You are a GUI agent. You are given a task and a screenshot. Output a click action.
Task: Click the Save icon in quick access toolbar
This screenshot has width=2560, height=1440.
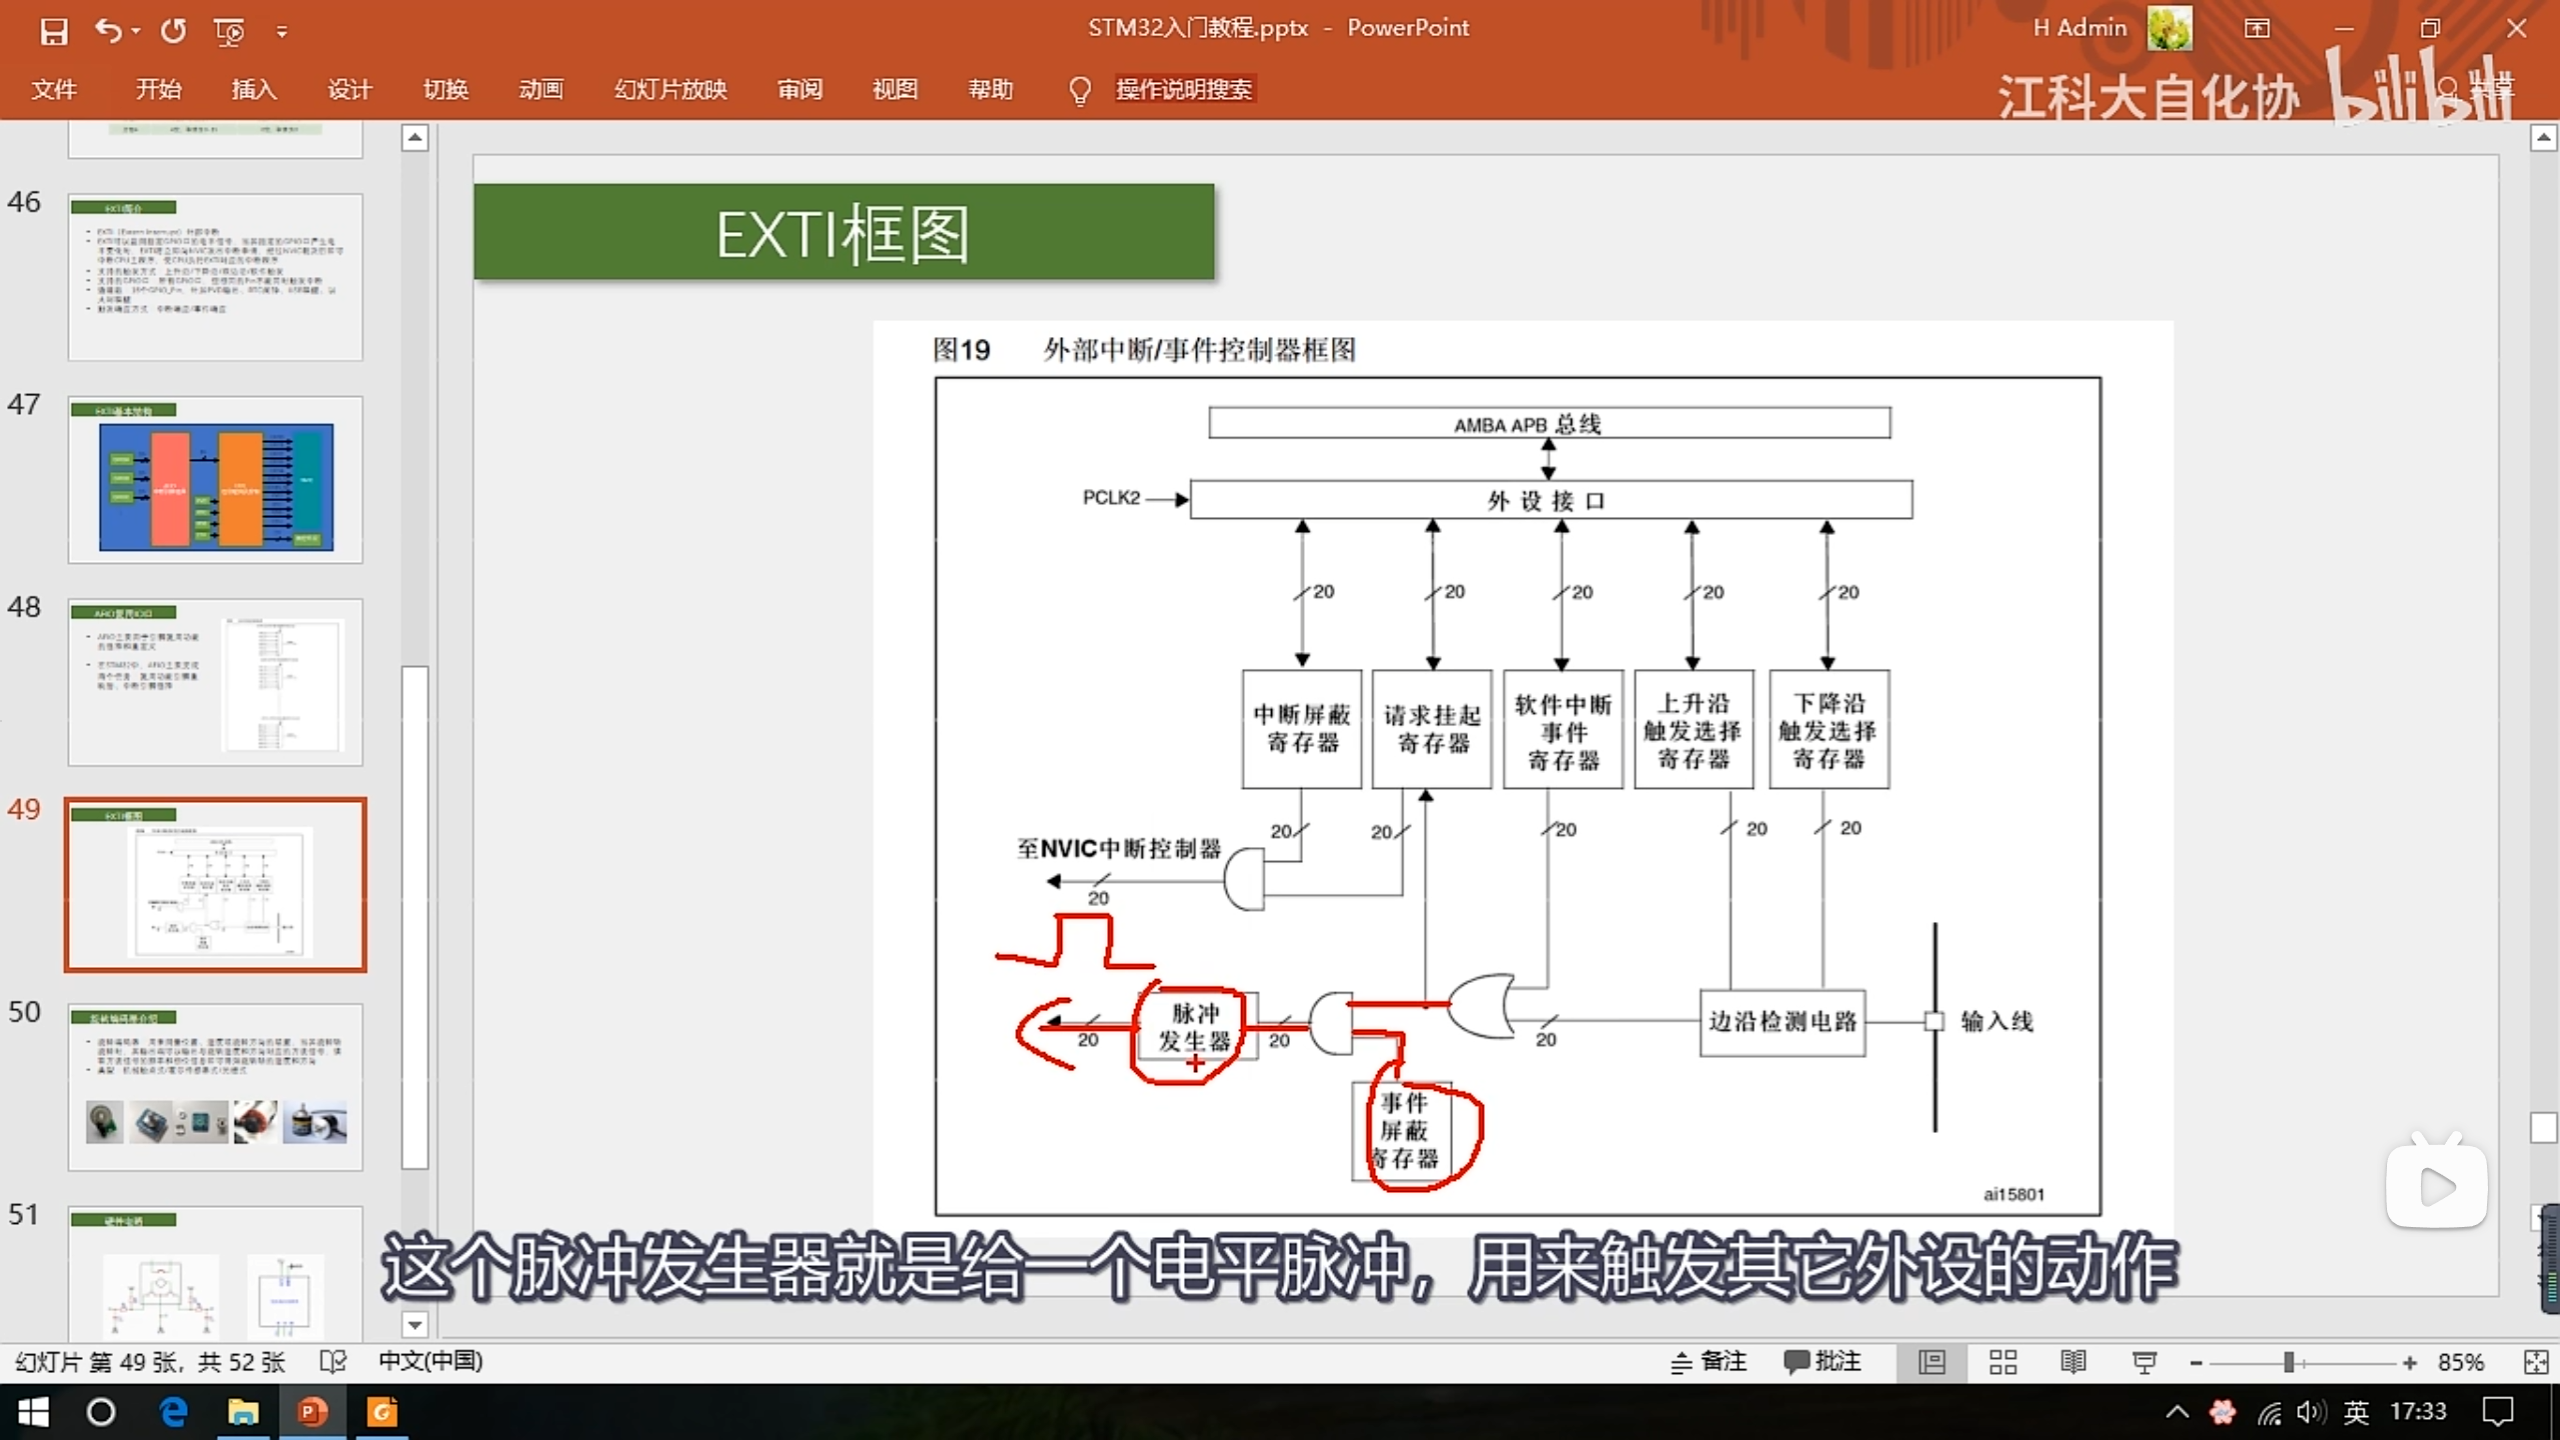pos(54,31)
